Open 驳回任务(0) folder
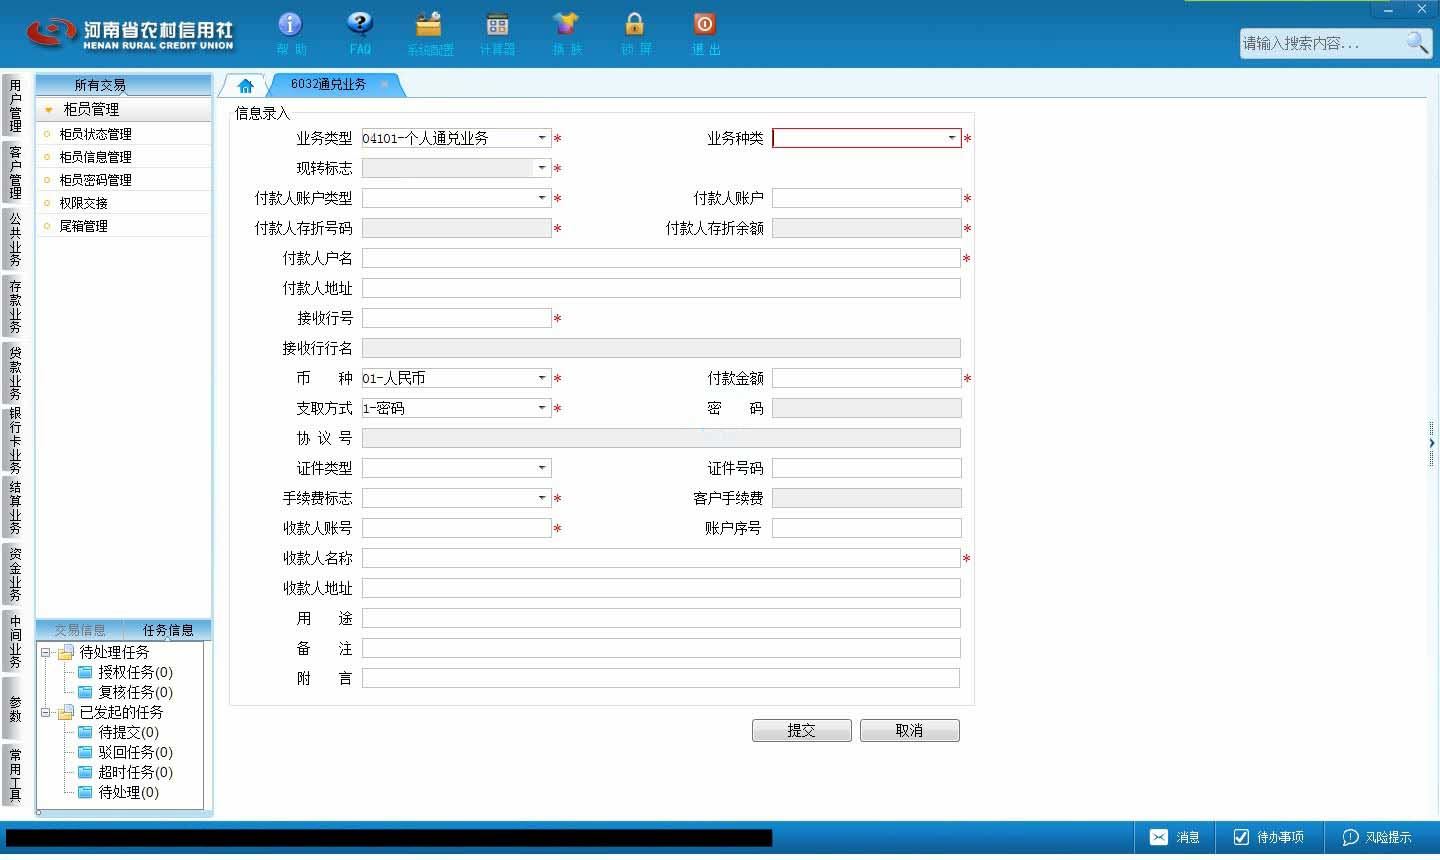The image size is (1440, 860). coord(125,752)
